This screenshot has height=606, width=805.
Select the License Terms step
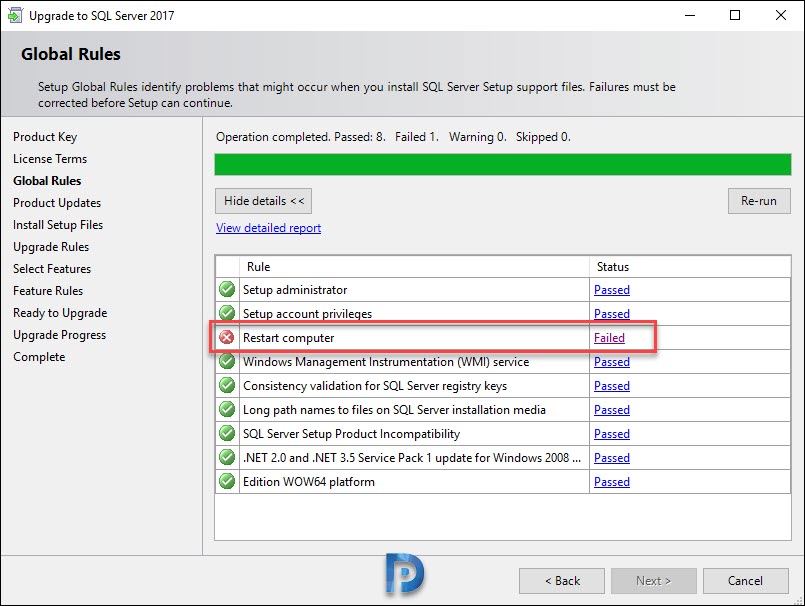(50, 159)
